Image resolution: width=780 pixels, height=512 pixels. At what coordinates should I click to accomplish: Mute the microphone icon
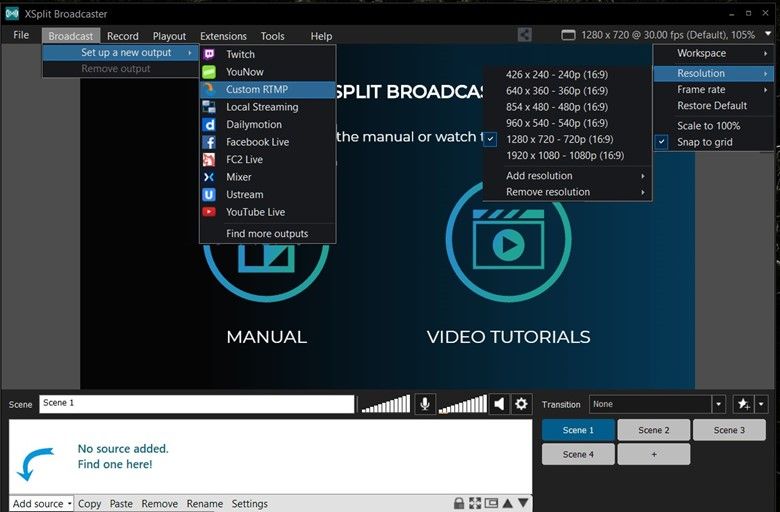coord(425,404)
